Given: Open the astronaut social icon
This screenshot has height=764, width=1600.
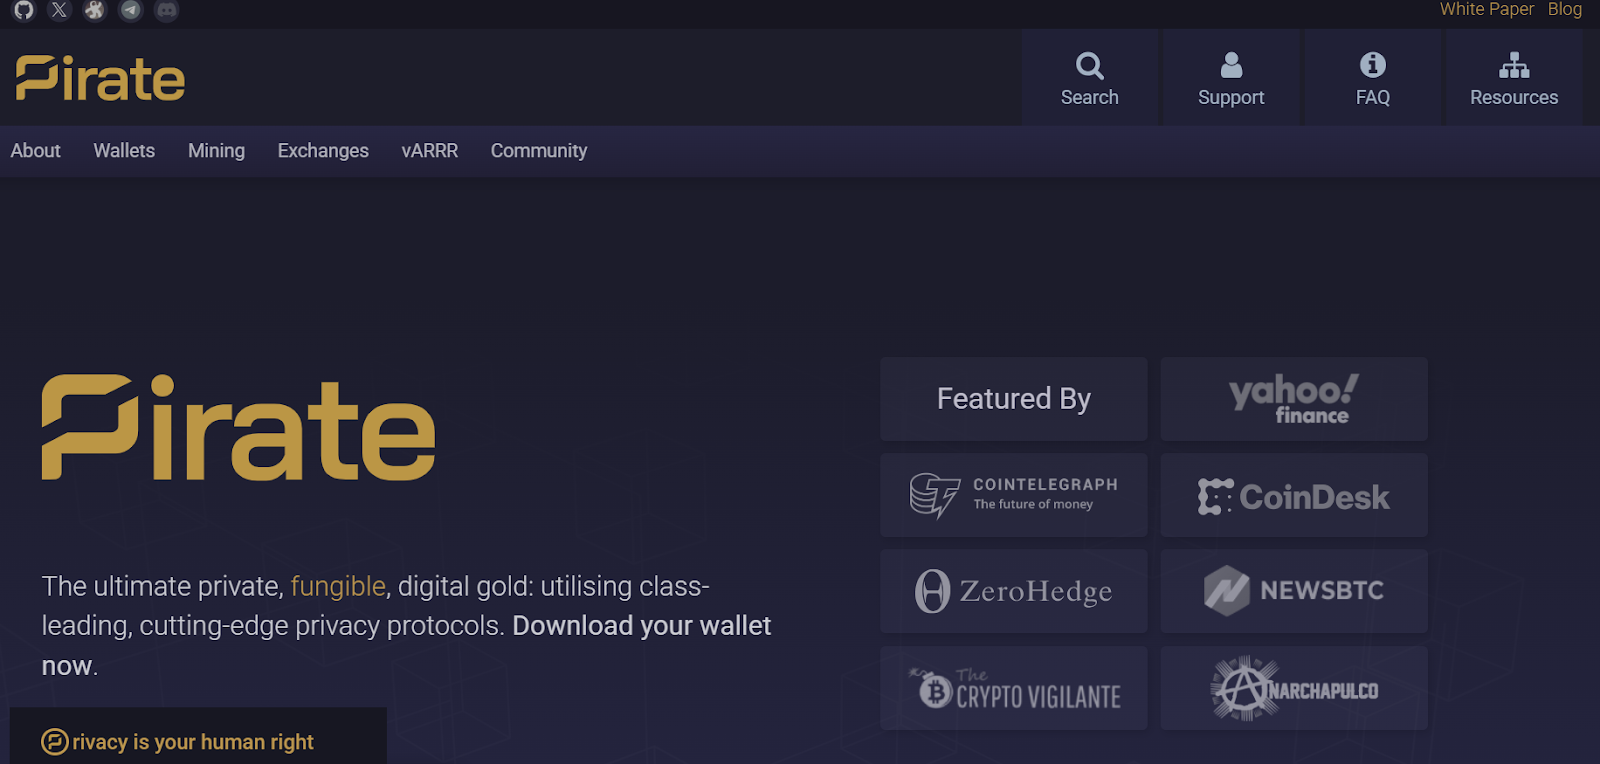Looking at the screenshot, I should 95,10.
